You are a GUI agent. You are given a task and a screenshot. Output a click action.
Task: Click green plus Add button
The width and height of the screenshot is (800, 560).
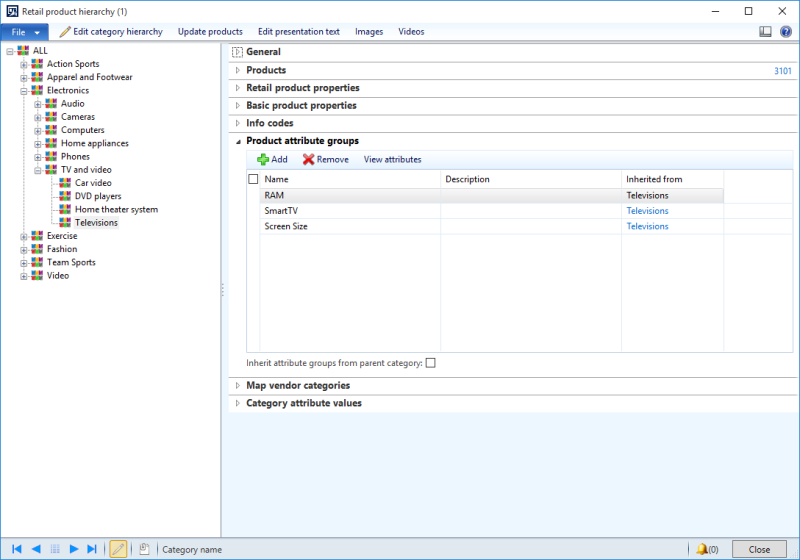point(272,159)
